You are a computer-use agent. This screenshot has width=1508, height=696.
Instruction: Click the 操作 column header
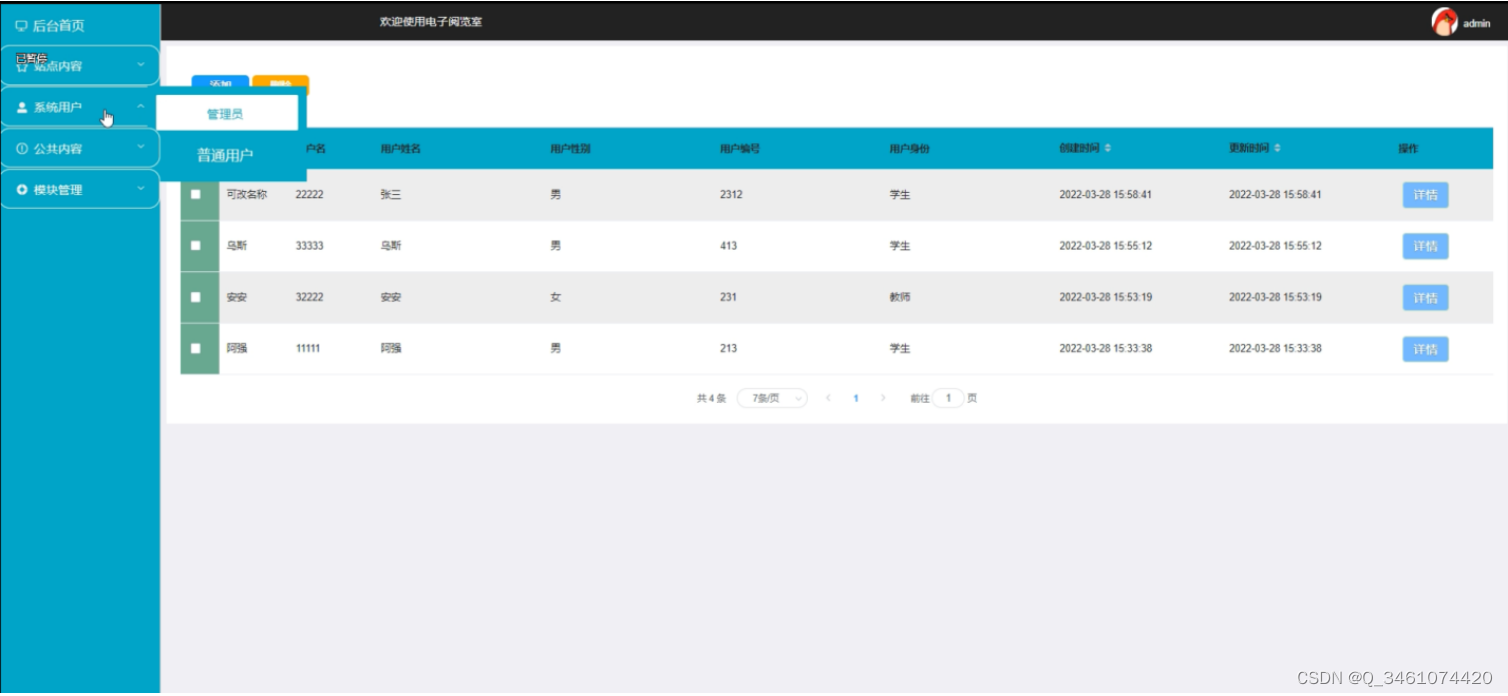point(1408,149)
